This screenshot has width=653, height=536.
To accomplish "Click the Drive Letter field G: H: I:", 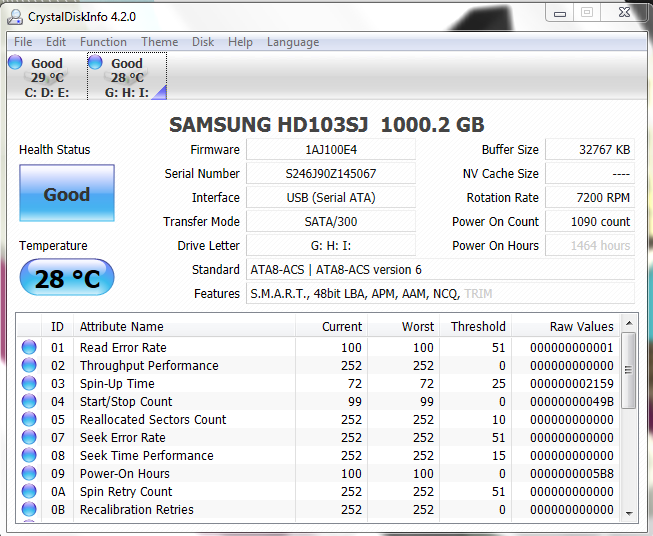I will pyautogui.click(x=331, y=245).
